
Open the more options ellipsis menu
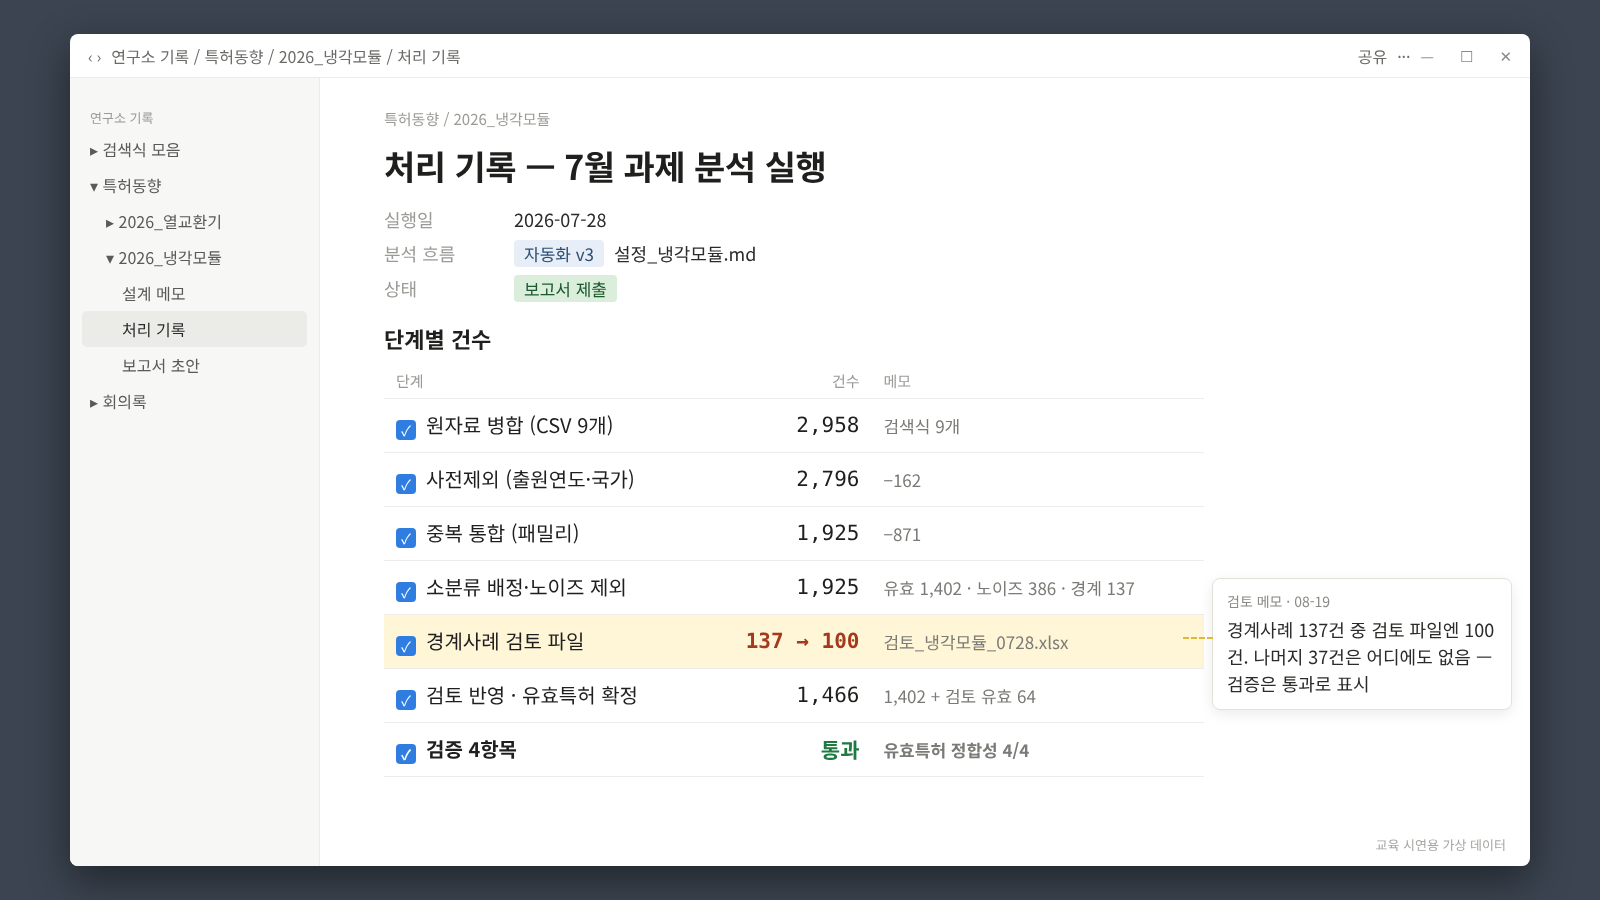(1404, 57)
